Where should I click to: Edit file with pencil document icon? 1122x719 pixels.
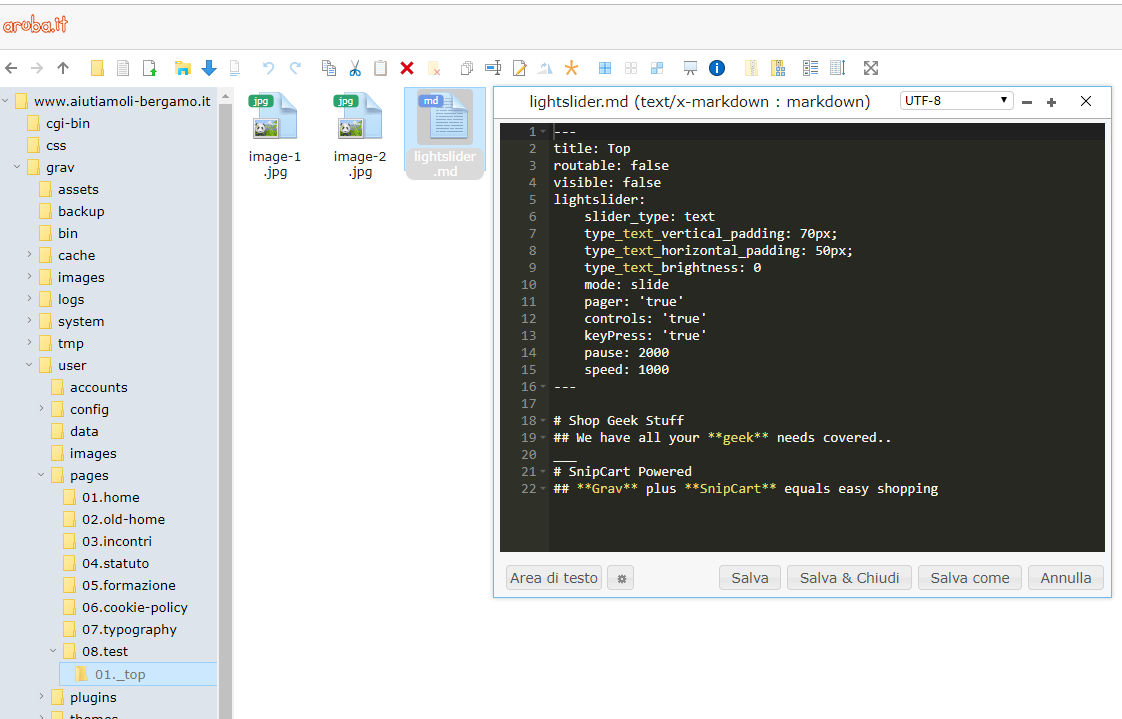519,68
